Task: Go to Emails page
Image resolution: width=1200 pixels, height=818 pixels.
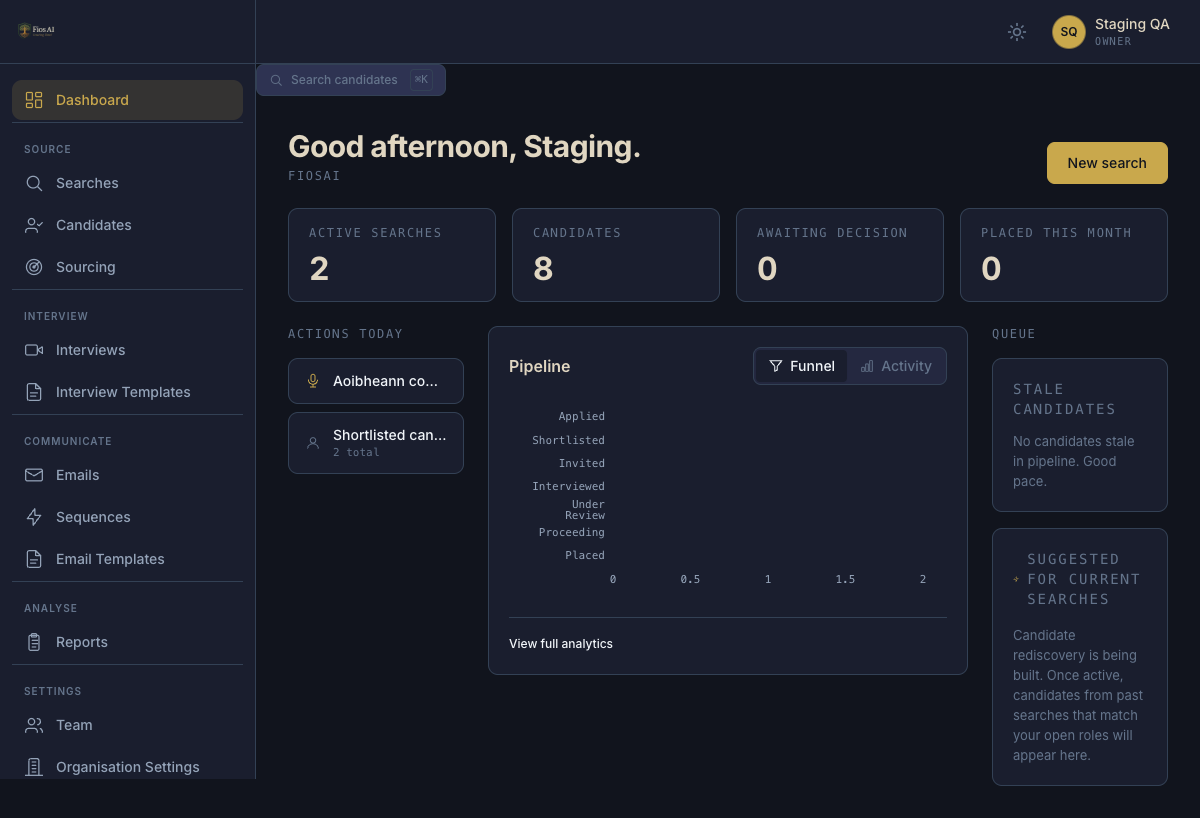Action: coord(127,475)
